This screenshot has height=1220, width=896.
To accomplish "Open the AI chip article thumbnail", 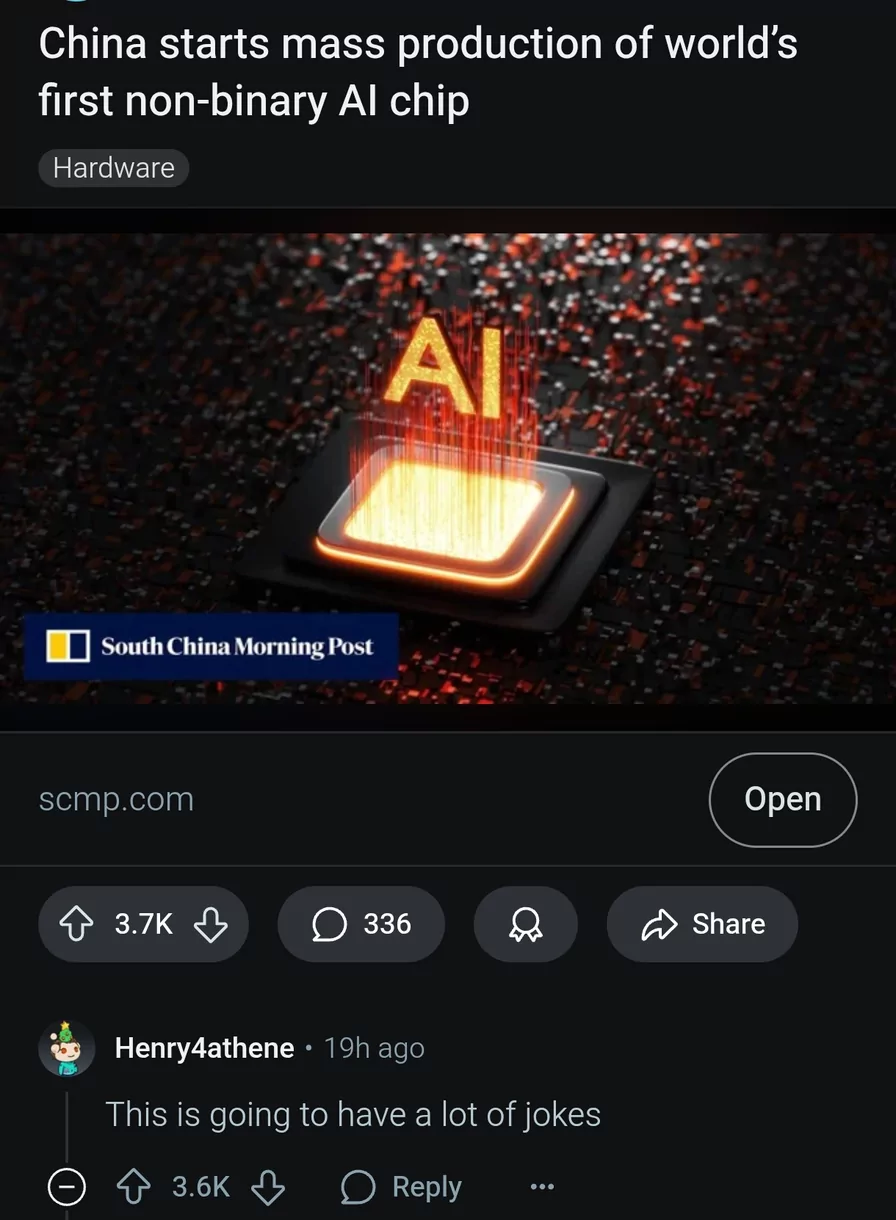I will click(448, 468).
